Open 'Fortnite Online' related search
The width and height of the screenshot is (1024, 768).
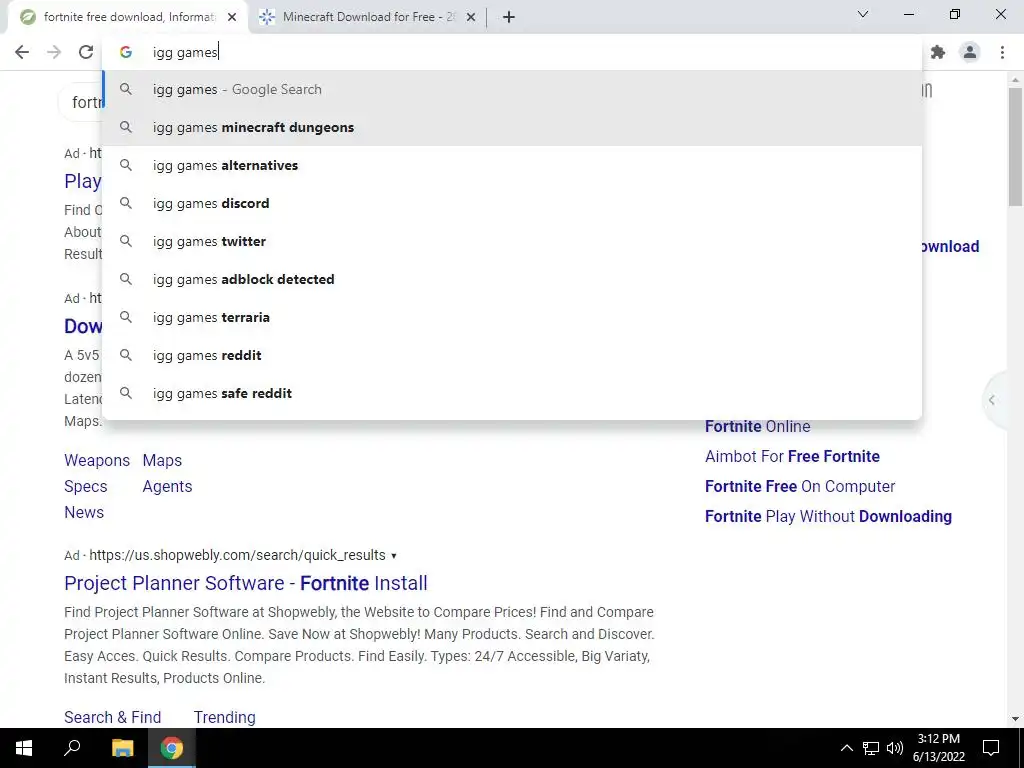coord(758,426)
